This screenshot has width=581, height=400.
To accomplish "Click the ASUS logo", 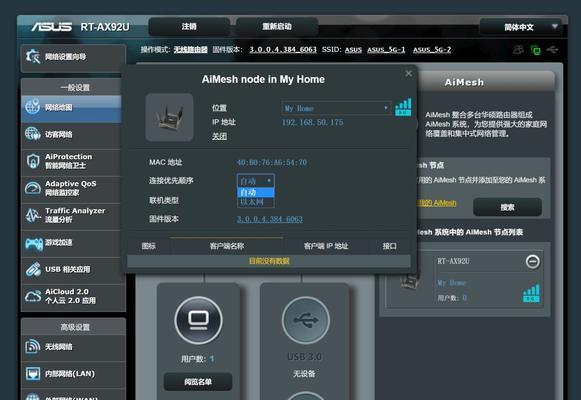I will tap(52, 27).
